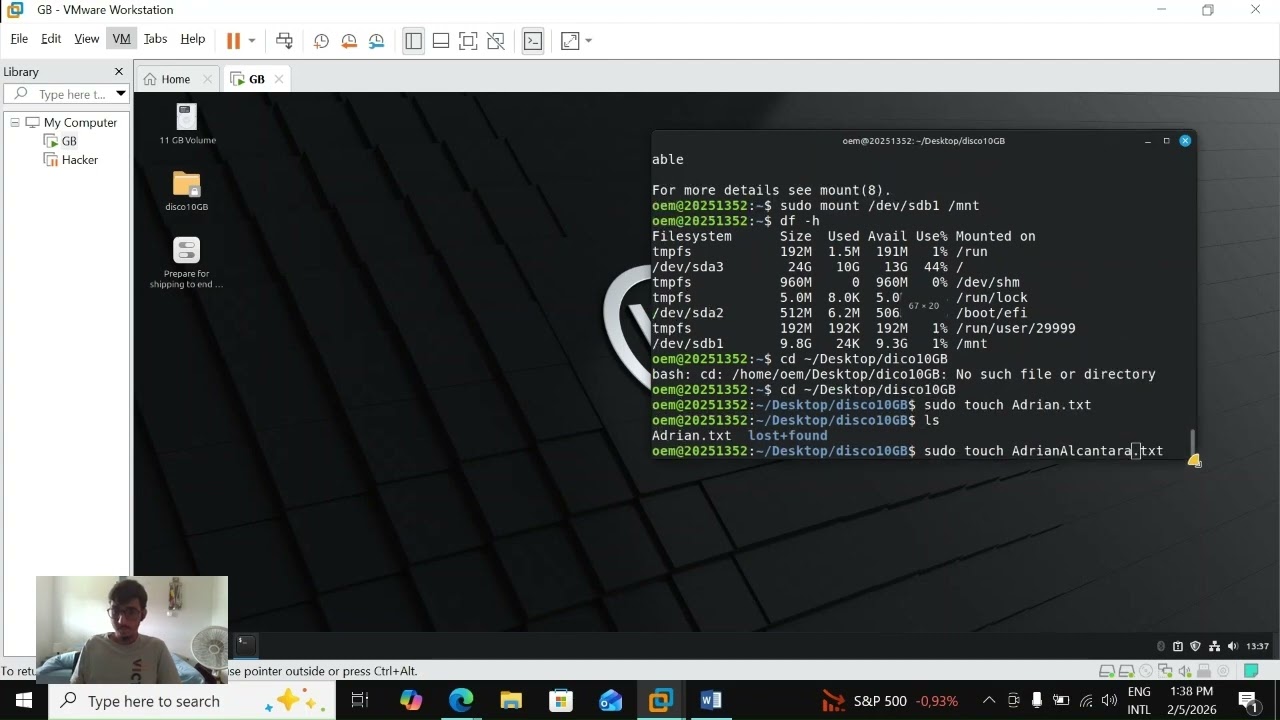Click 'lost+found' in the ls output
The image size is (1280, 720).
coord(788,436)
